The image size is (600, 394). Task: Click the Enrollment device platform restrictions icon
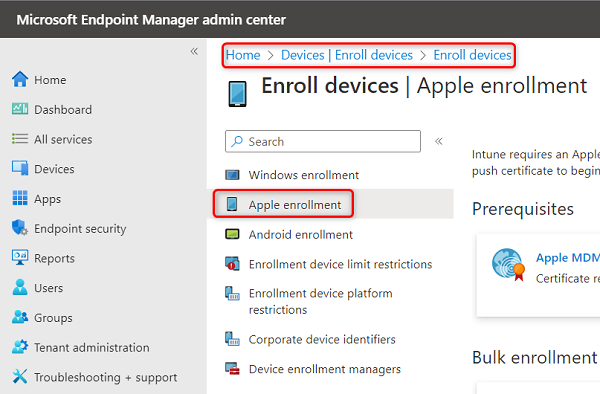pos(232,293)
